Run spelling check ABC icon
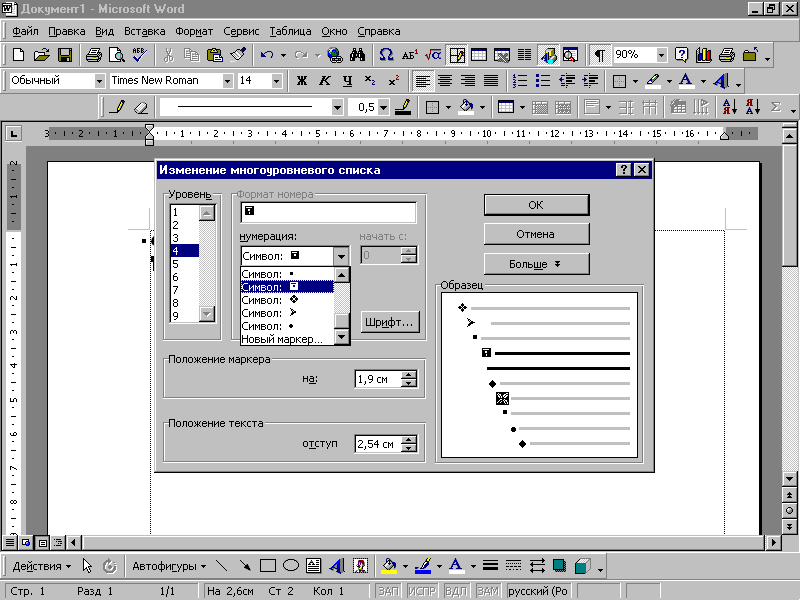 [139, 55]
